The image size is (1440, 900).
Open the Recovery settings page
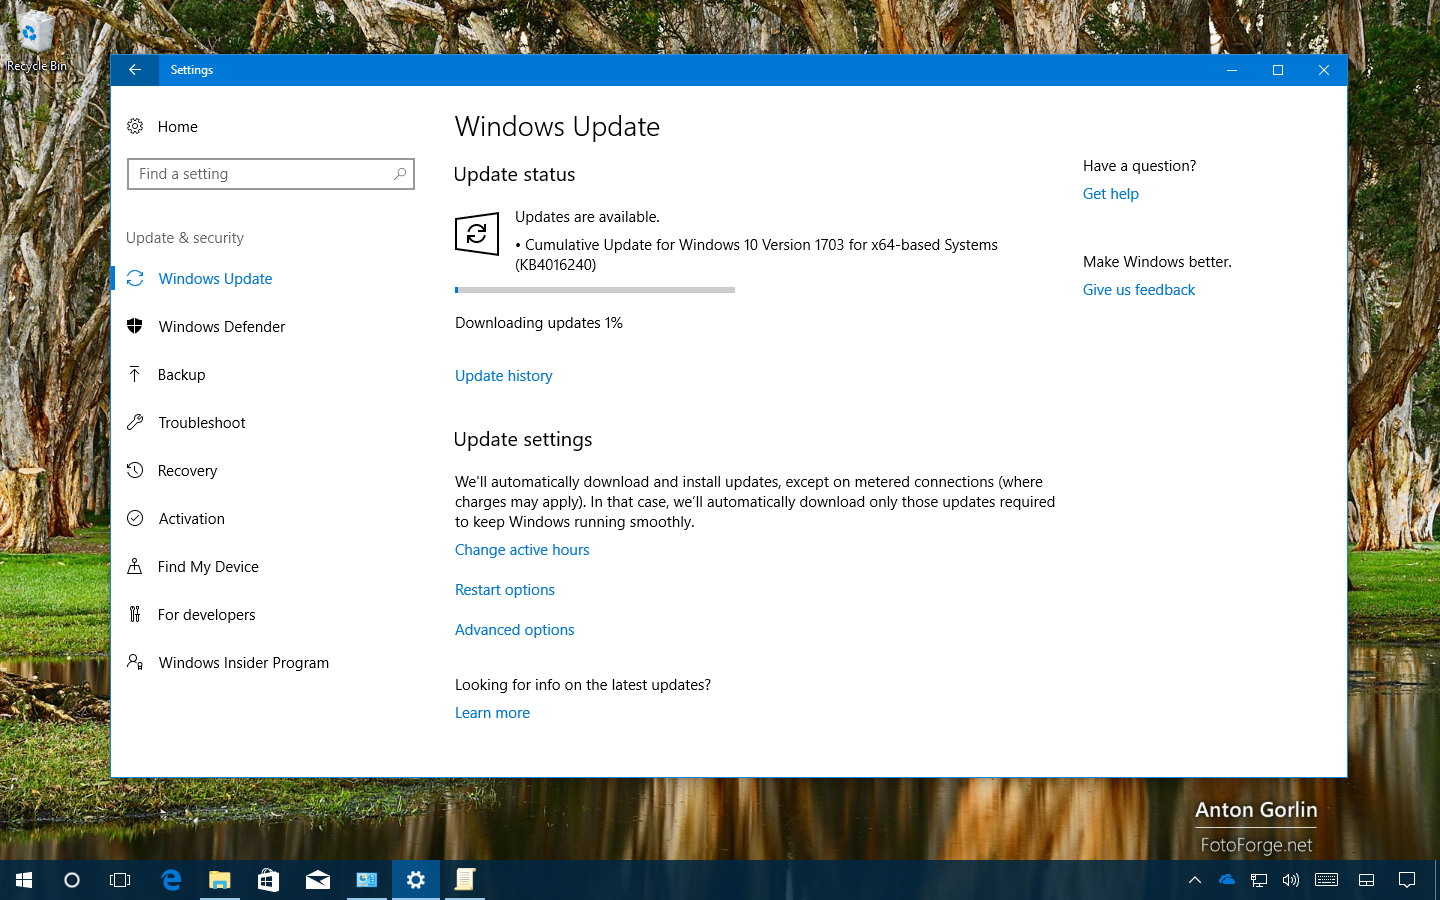pos(187,471)
